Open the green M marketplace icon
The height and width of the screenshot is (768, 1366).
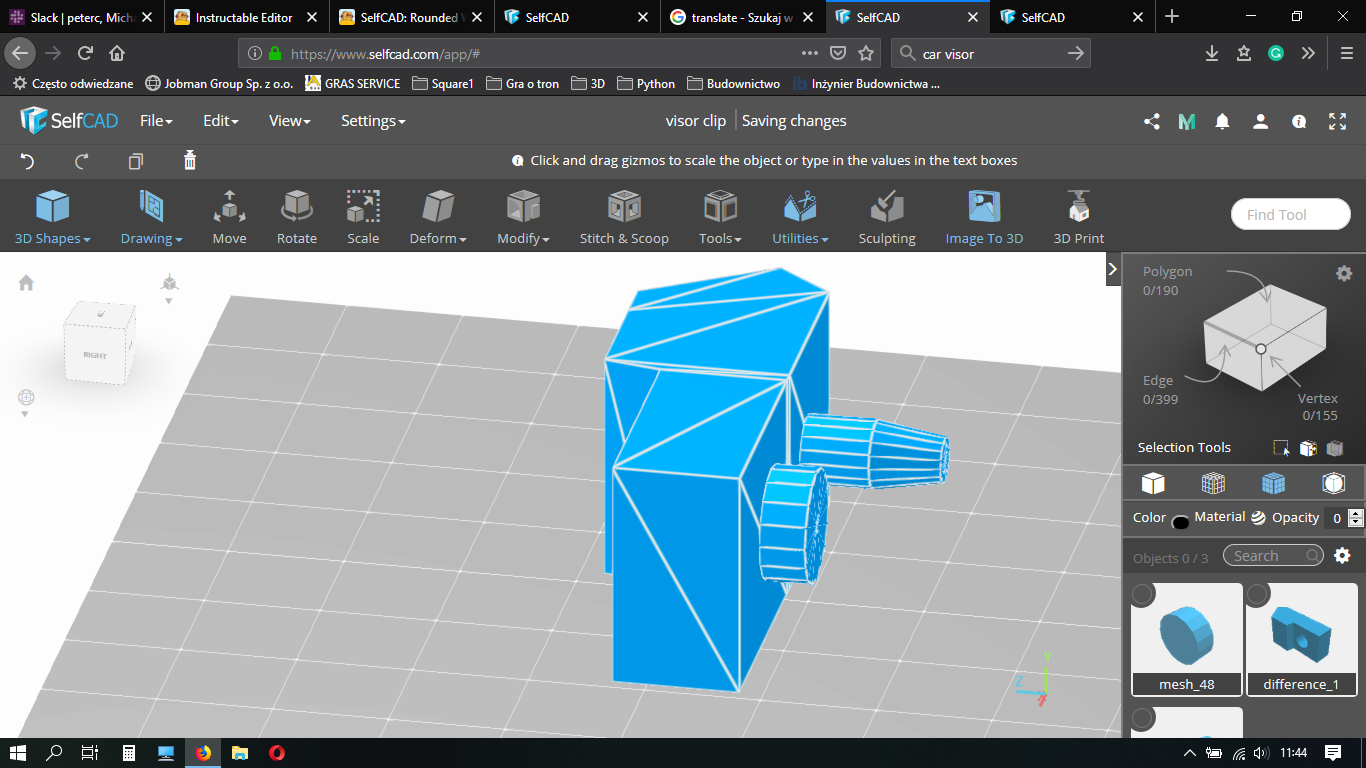[1187, 121]
